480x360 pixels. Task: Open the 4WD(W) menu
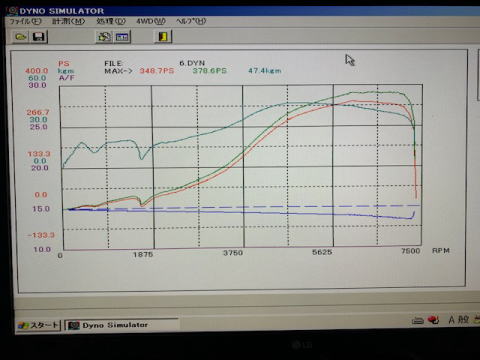pyautogui.click(x=151, y=21)
